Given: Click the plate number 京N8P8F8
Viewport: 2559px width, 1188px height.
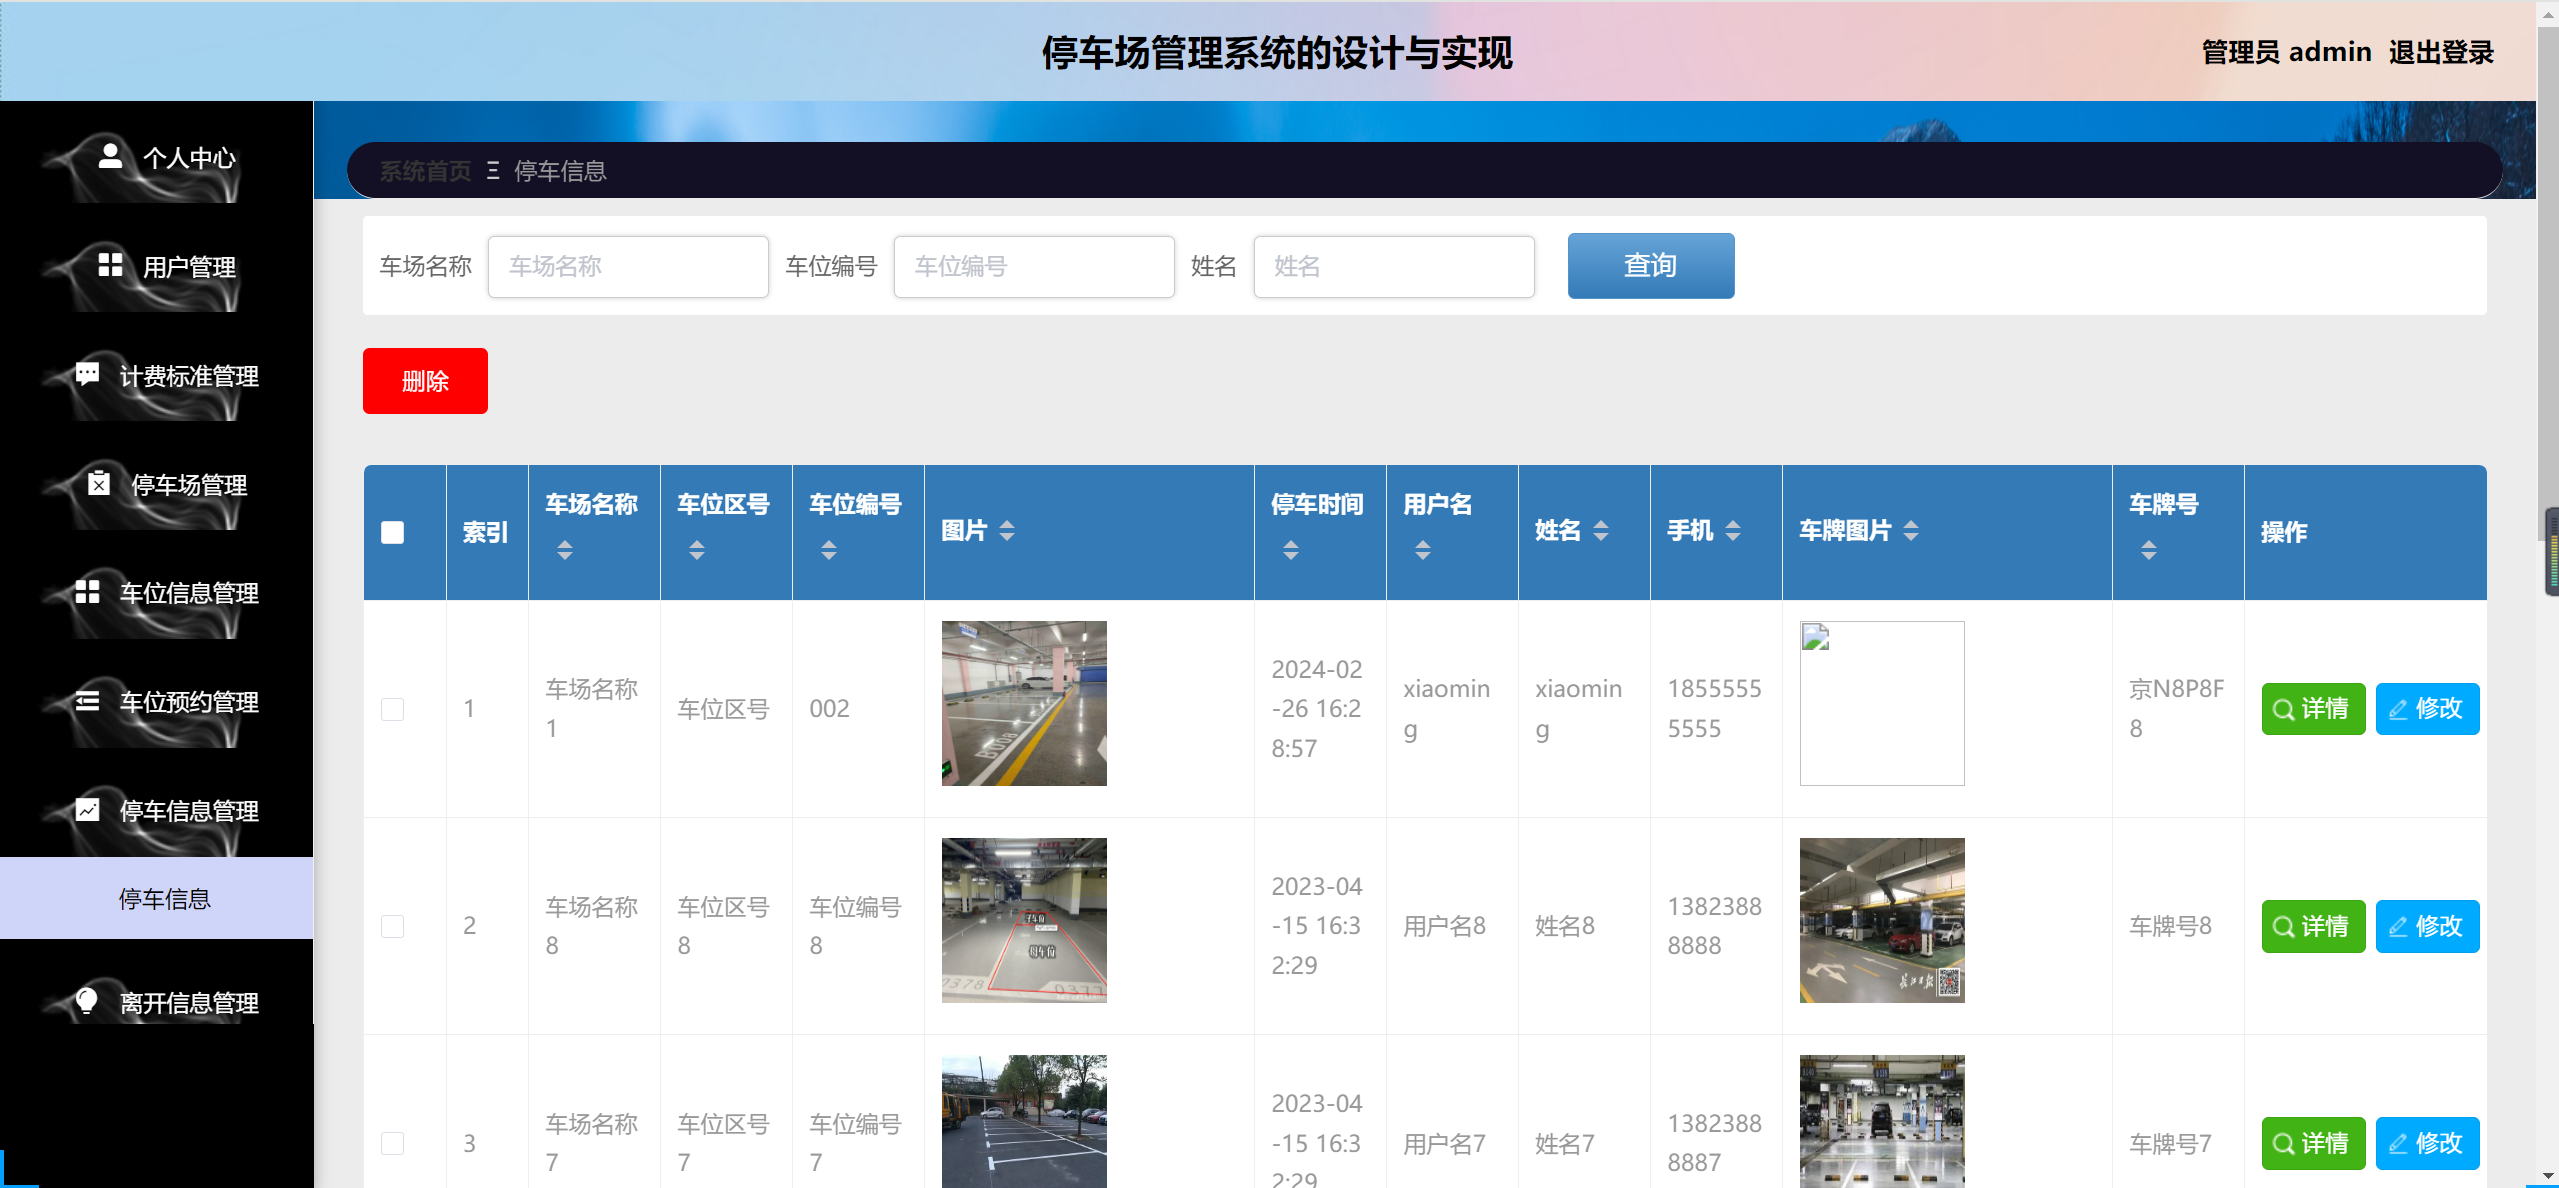Looking at the screenshot, I should pos(2176,709).
